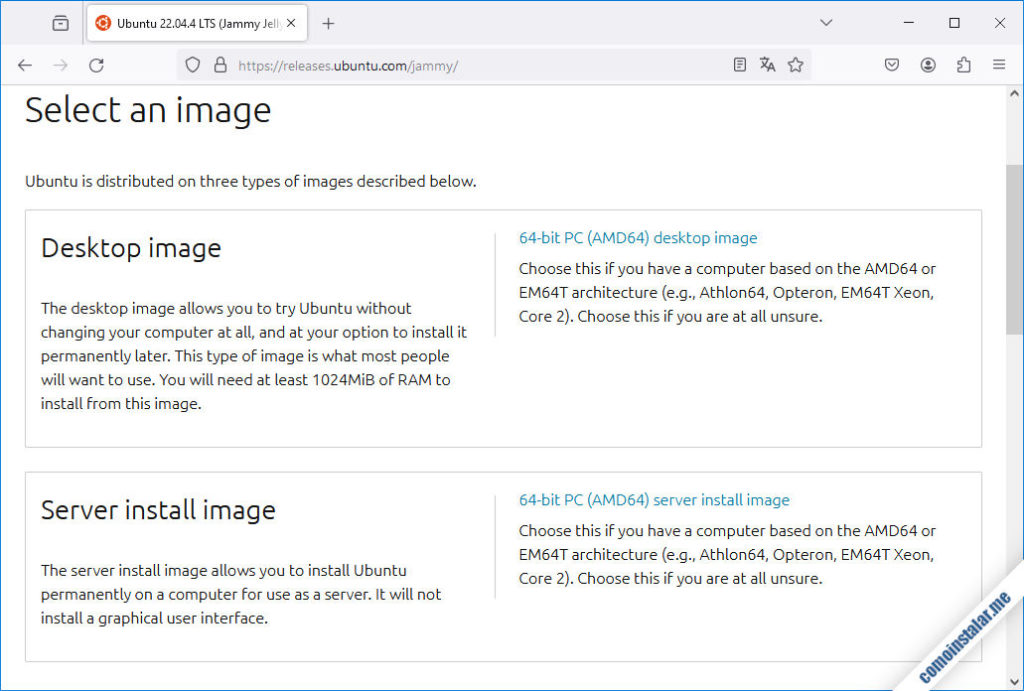Open the Firefox account icon
This screenshot has height=691, width=1024.
coord(927,64)
